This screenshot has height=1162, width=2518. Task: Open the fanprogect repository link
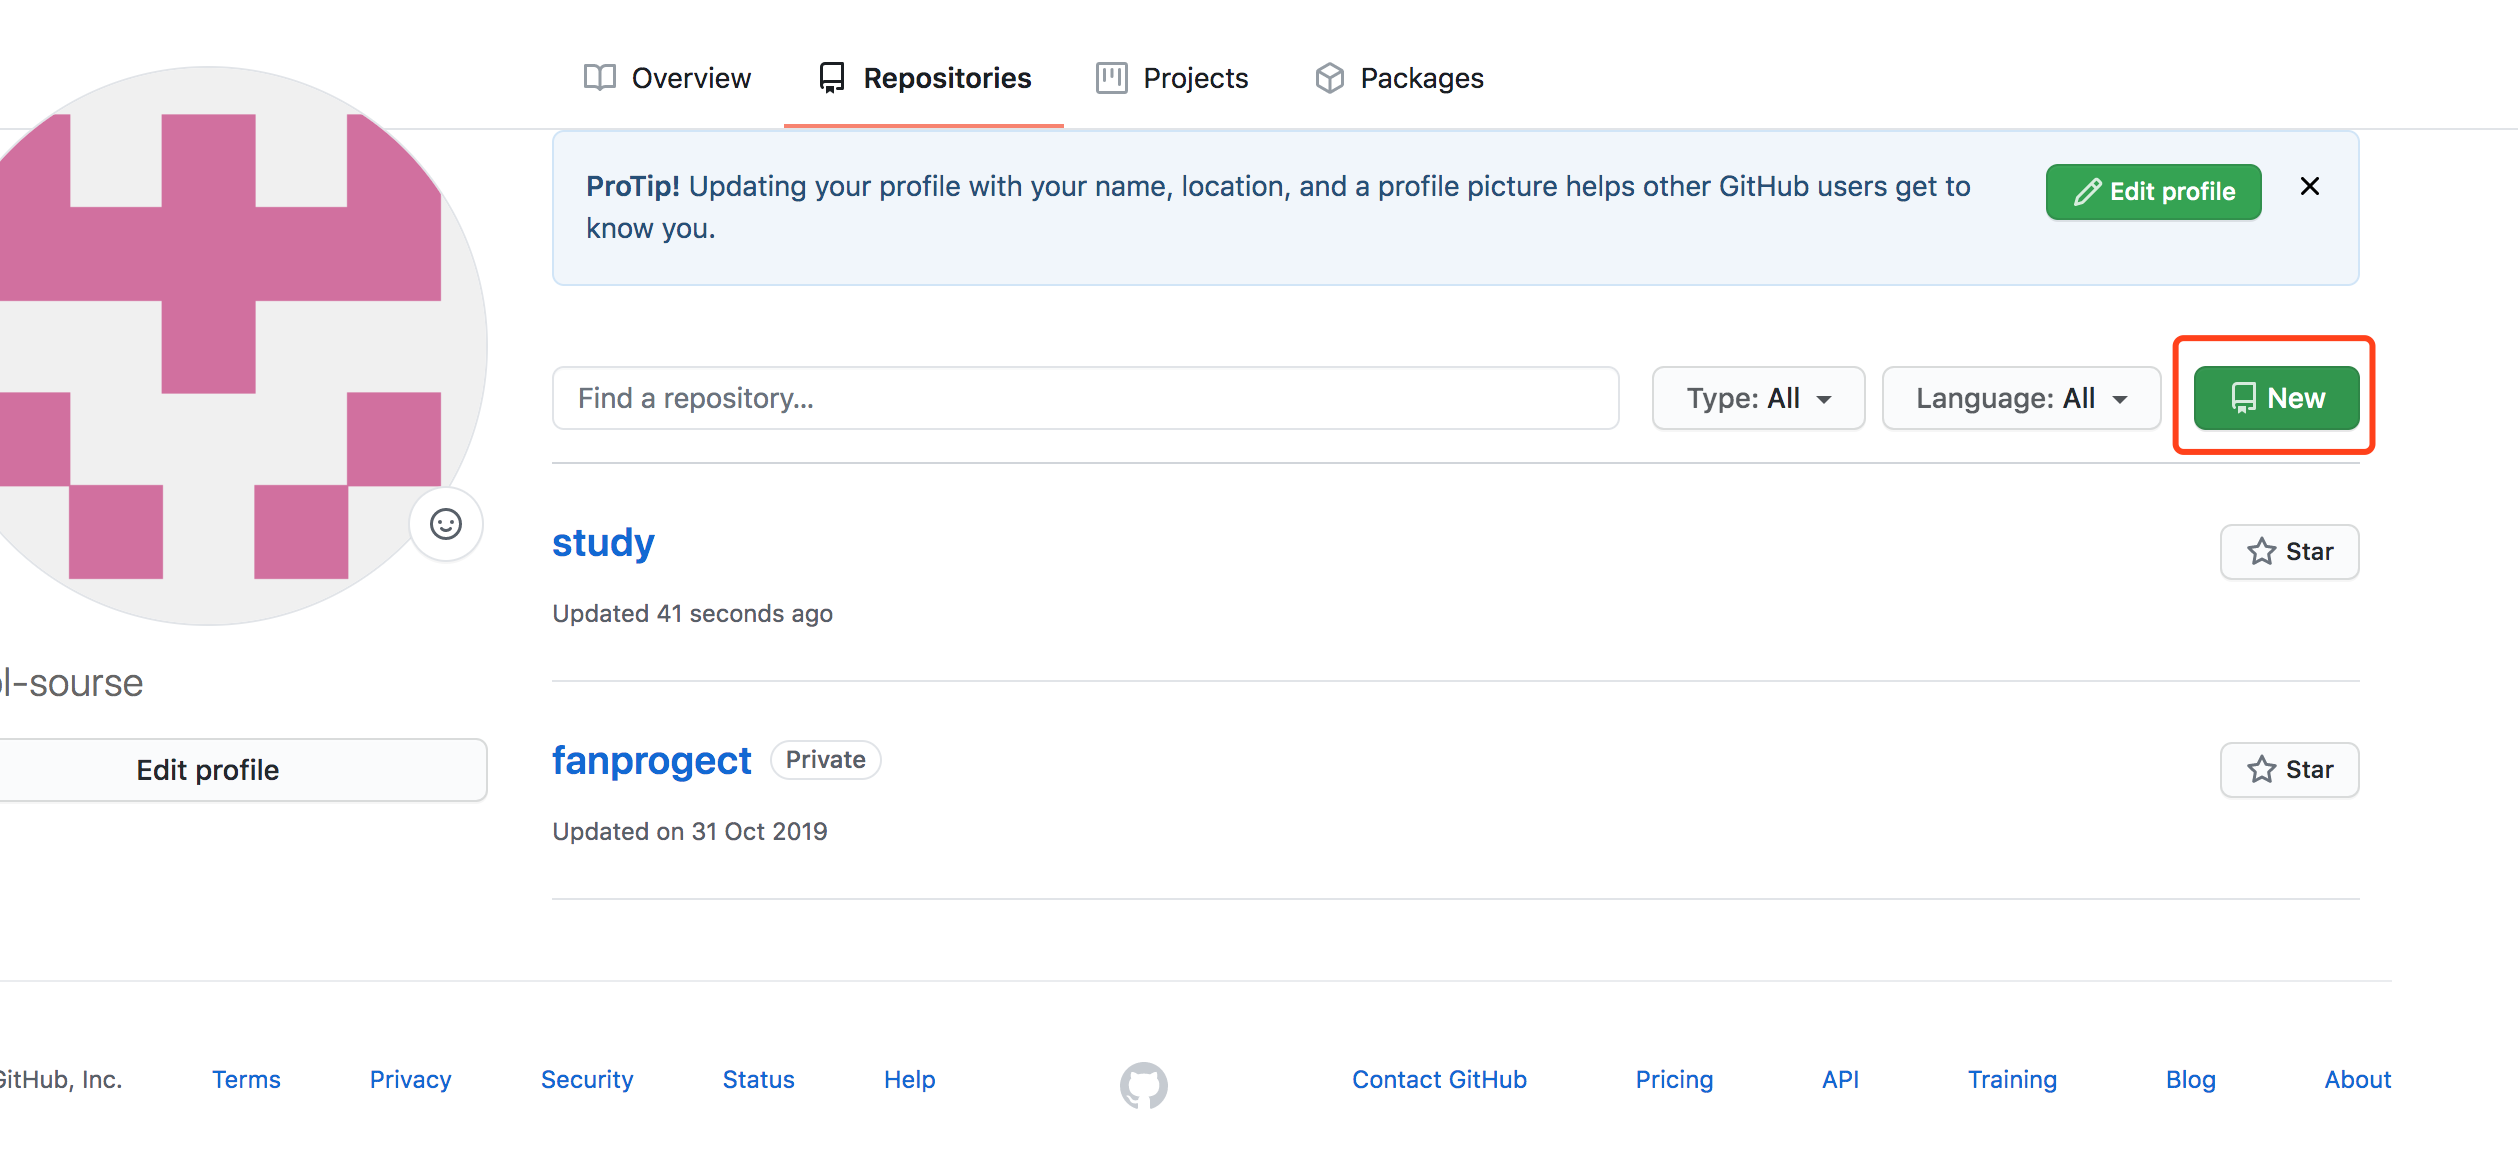(651, 761)
